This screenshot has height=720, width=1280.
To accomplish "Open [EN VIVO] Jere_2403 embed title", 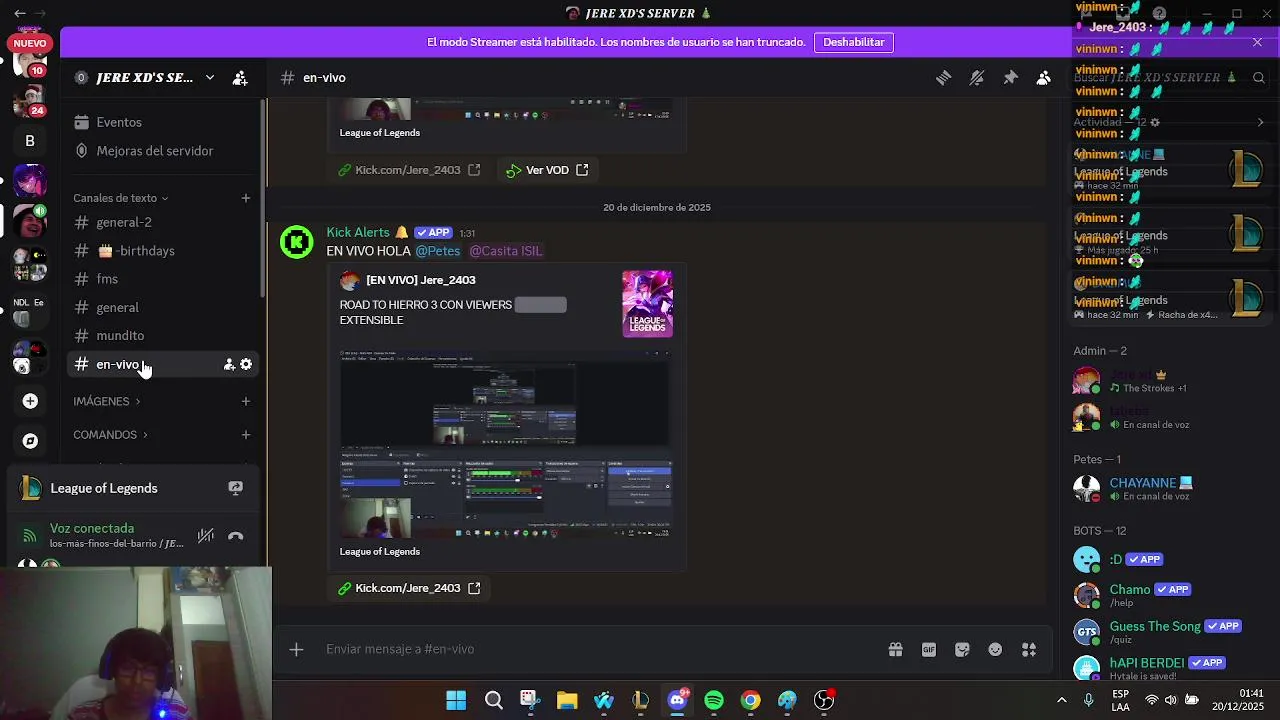I will [421, 280].
